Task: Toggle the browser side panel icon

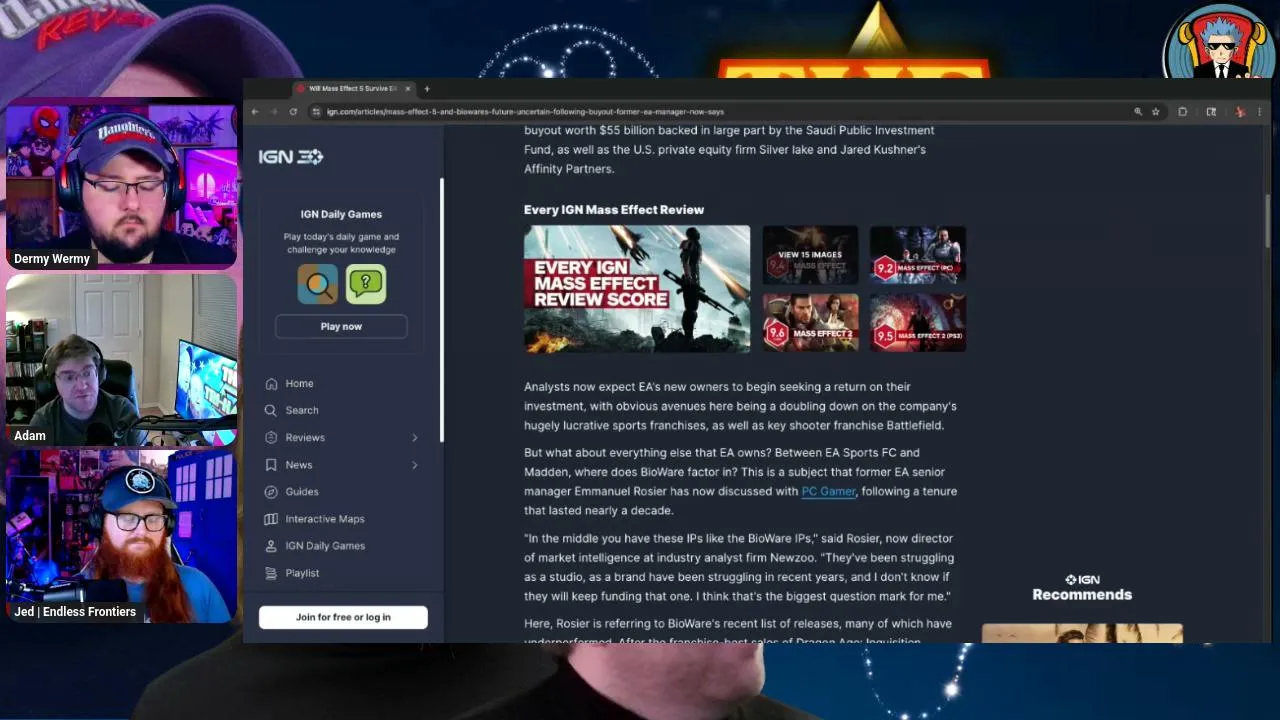Action: coord(1211,112)
